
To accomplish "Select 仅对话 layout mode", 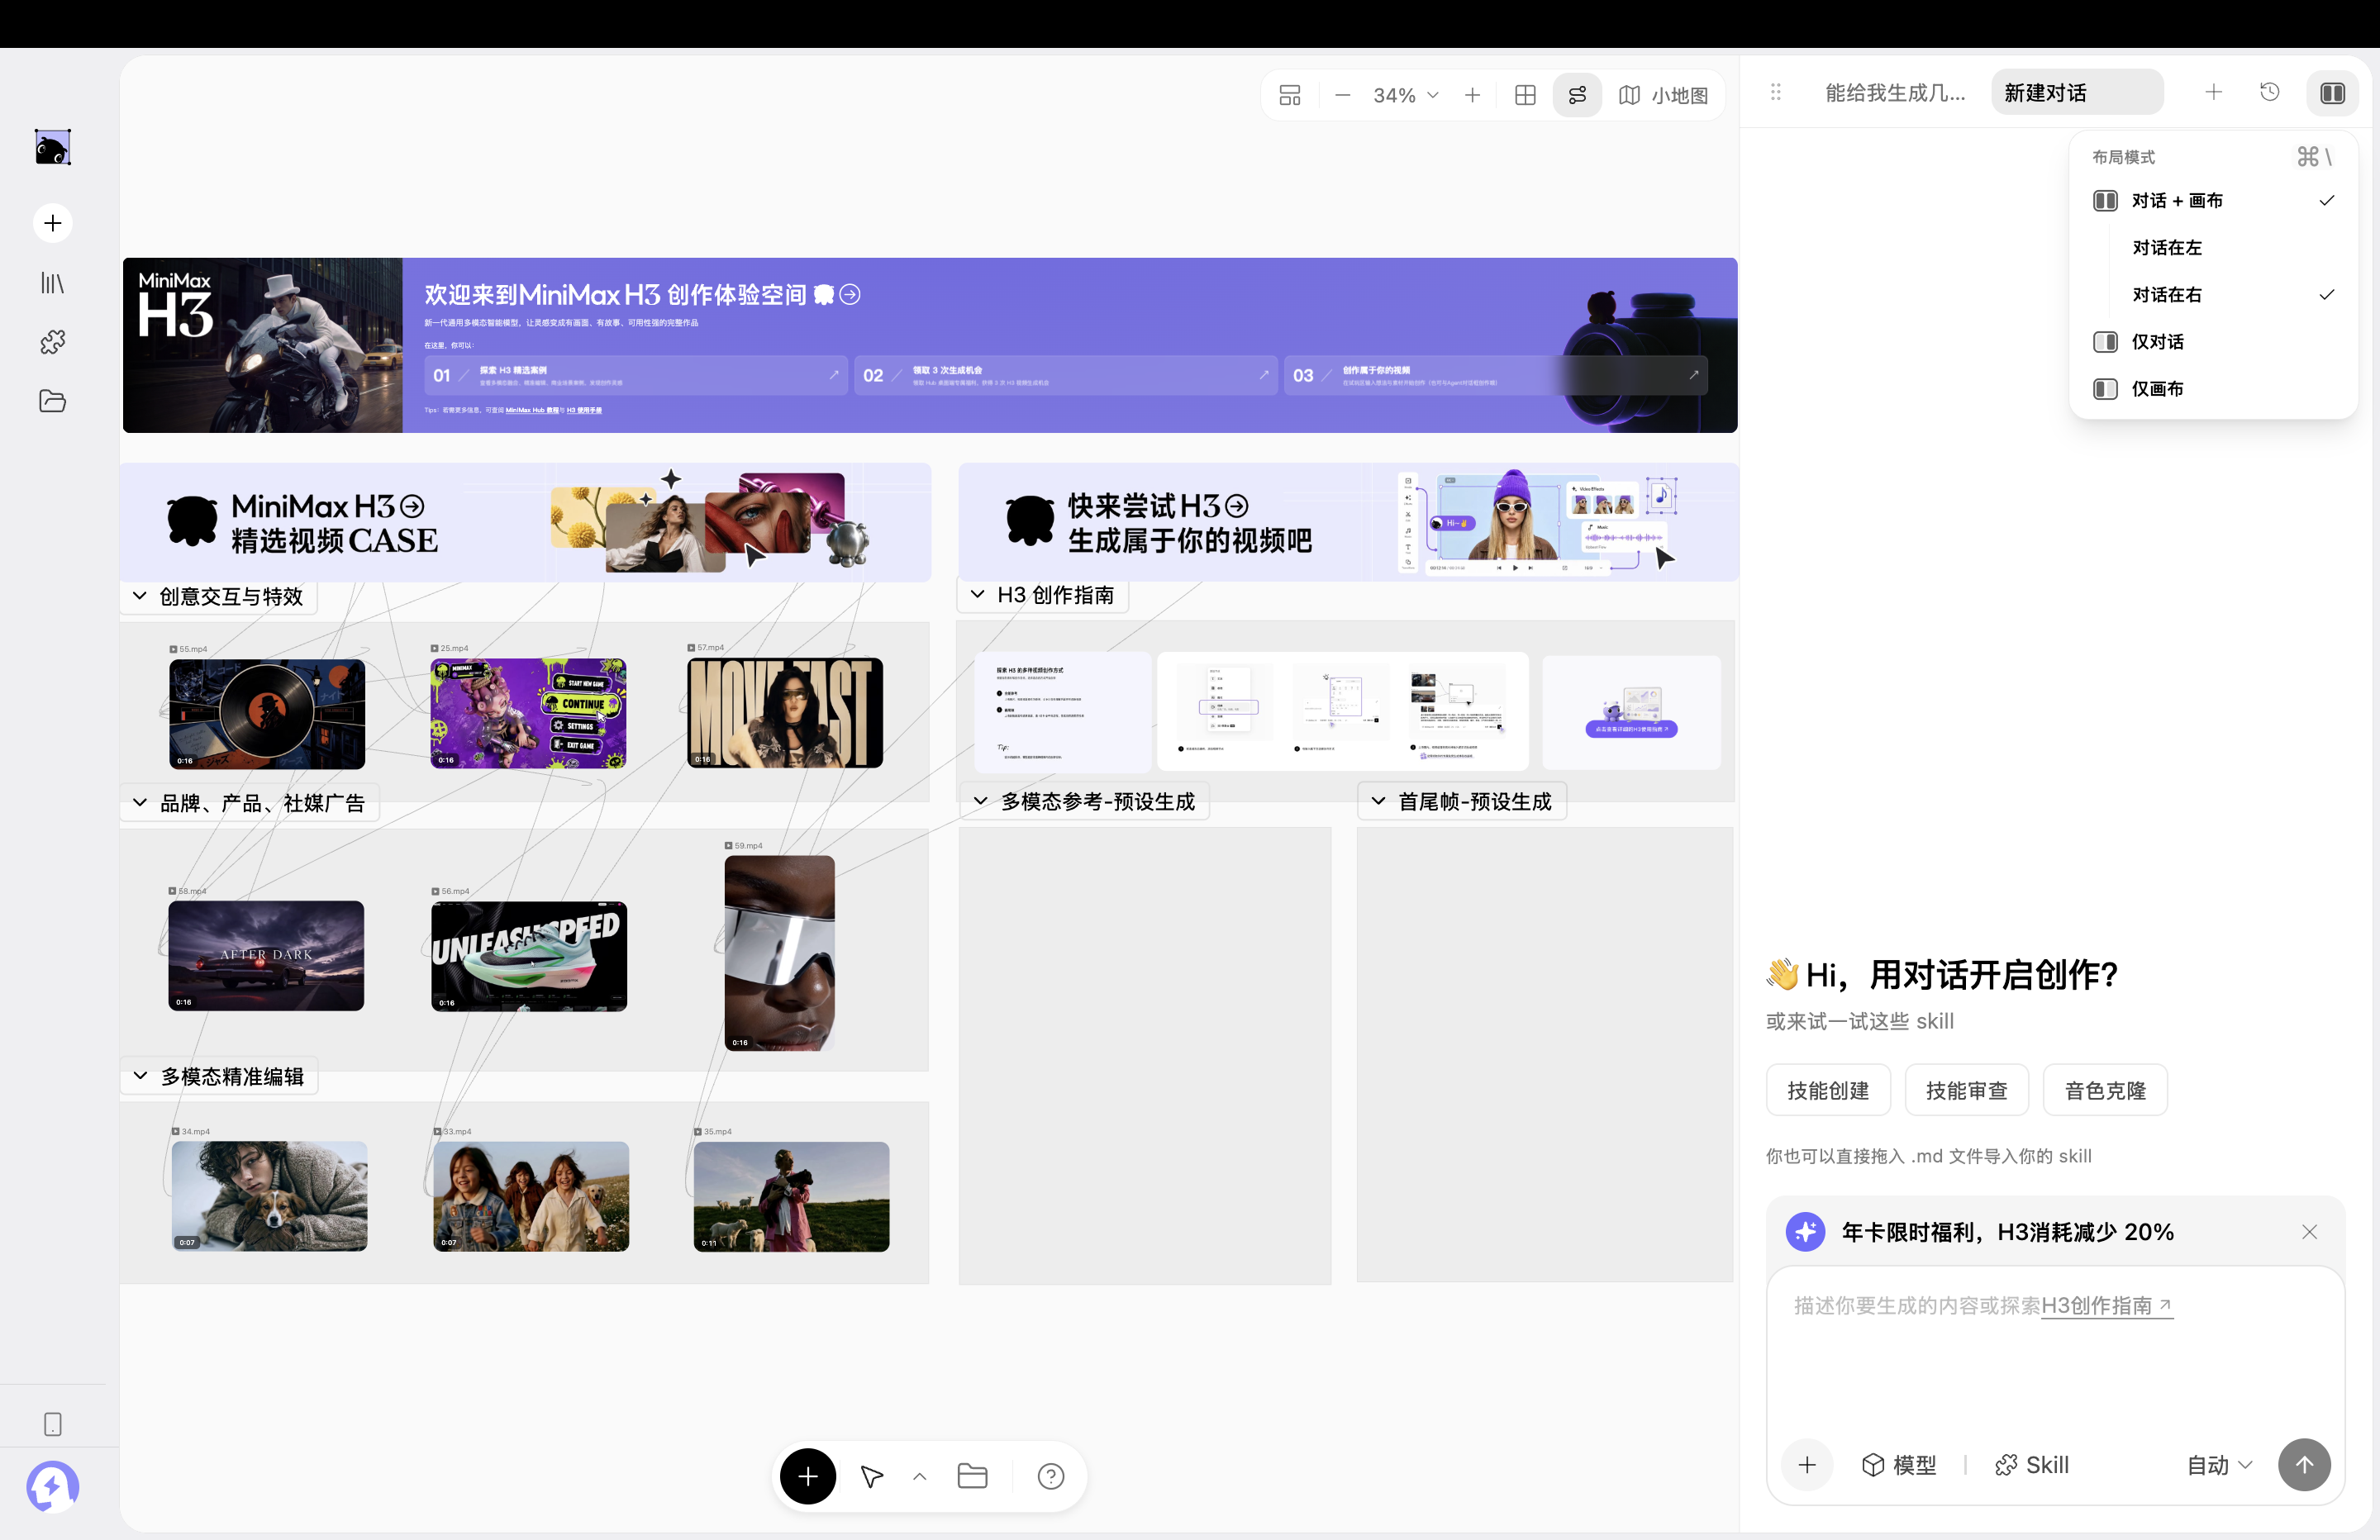I will pos(2214,342).
